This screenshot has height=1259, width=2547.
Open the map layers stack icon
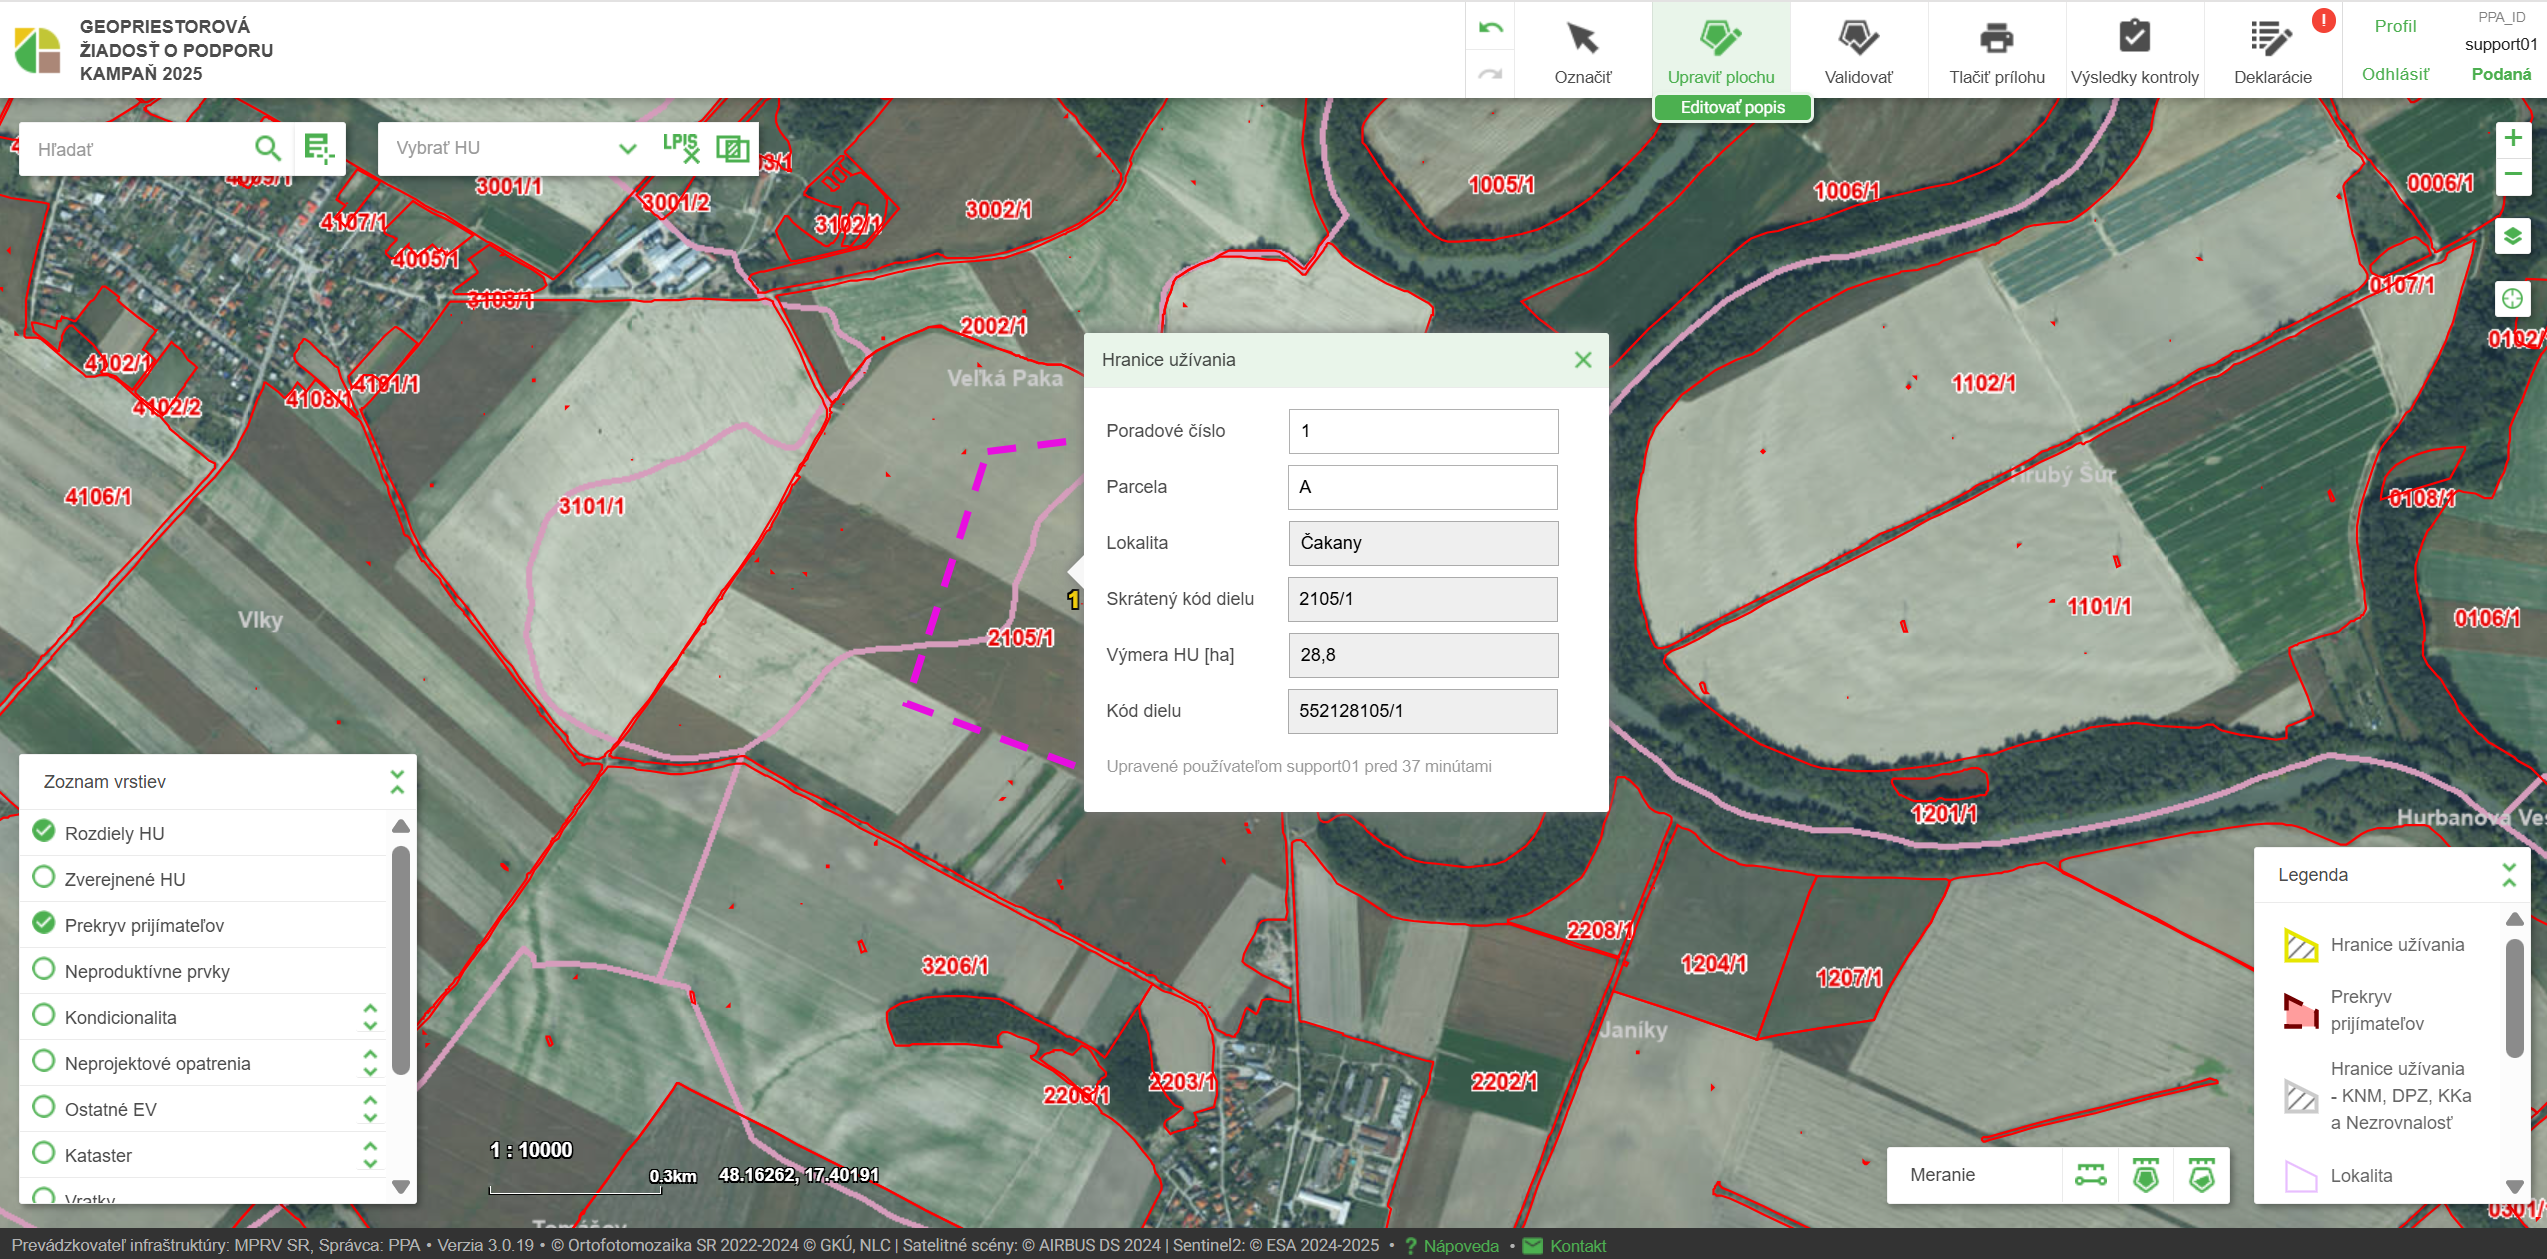point(2513,237)
